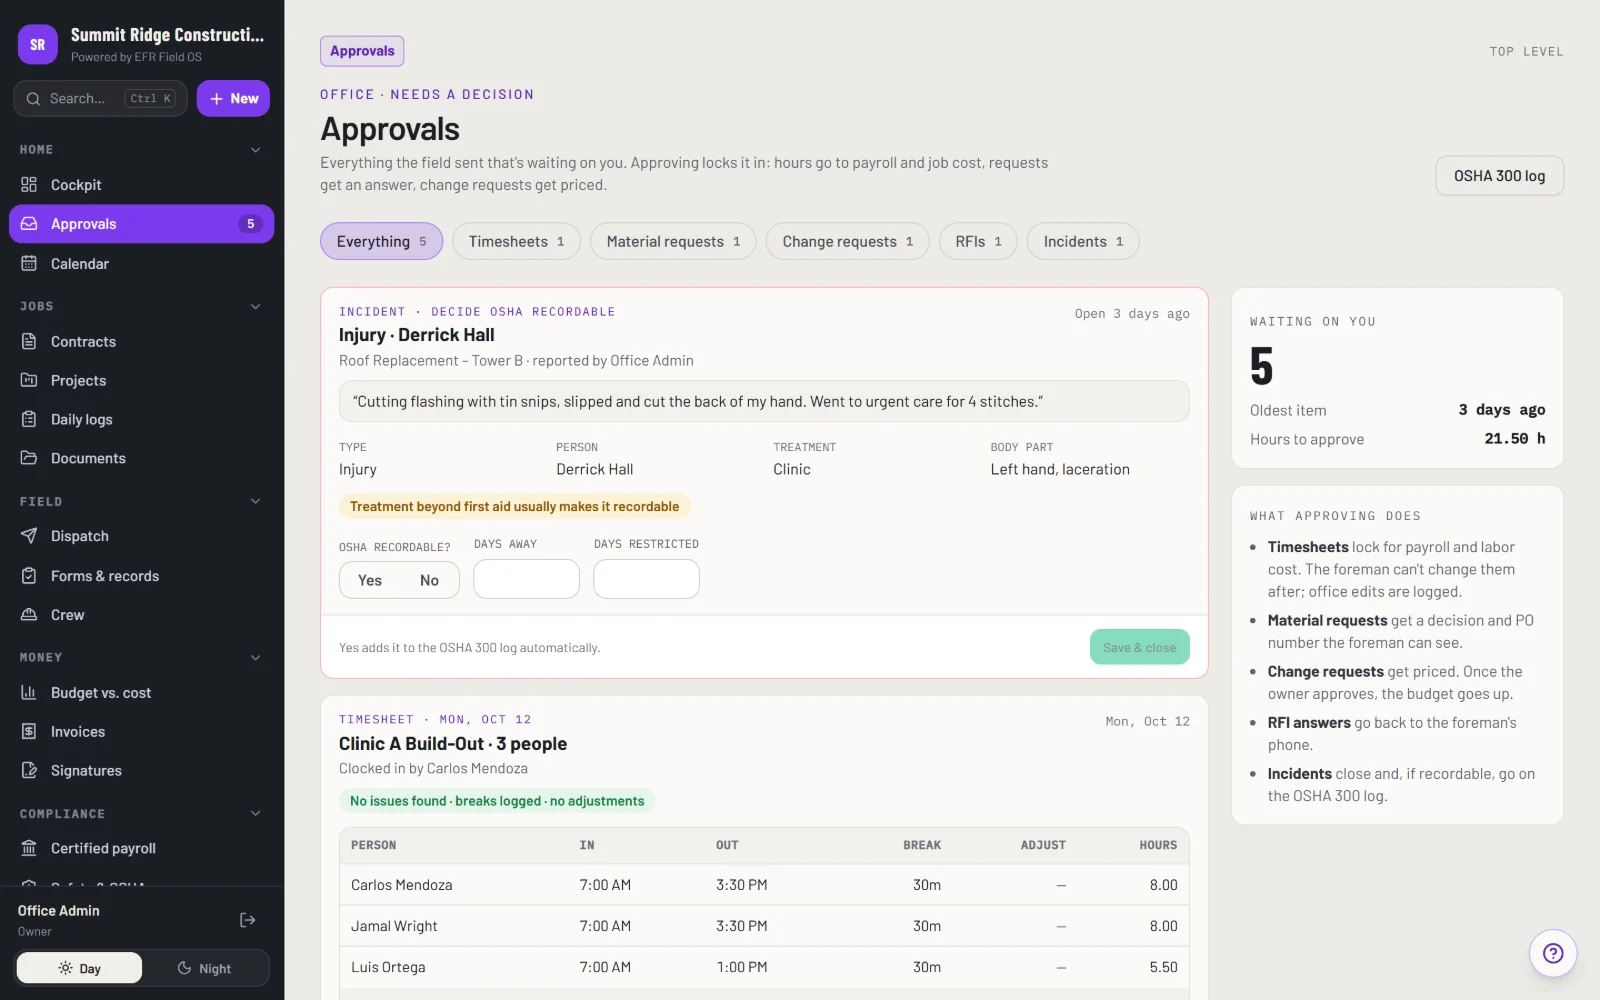Open the OSHA 300 log button
Screen dimensions: 1600x1000
[x=1499, y=176]
